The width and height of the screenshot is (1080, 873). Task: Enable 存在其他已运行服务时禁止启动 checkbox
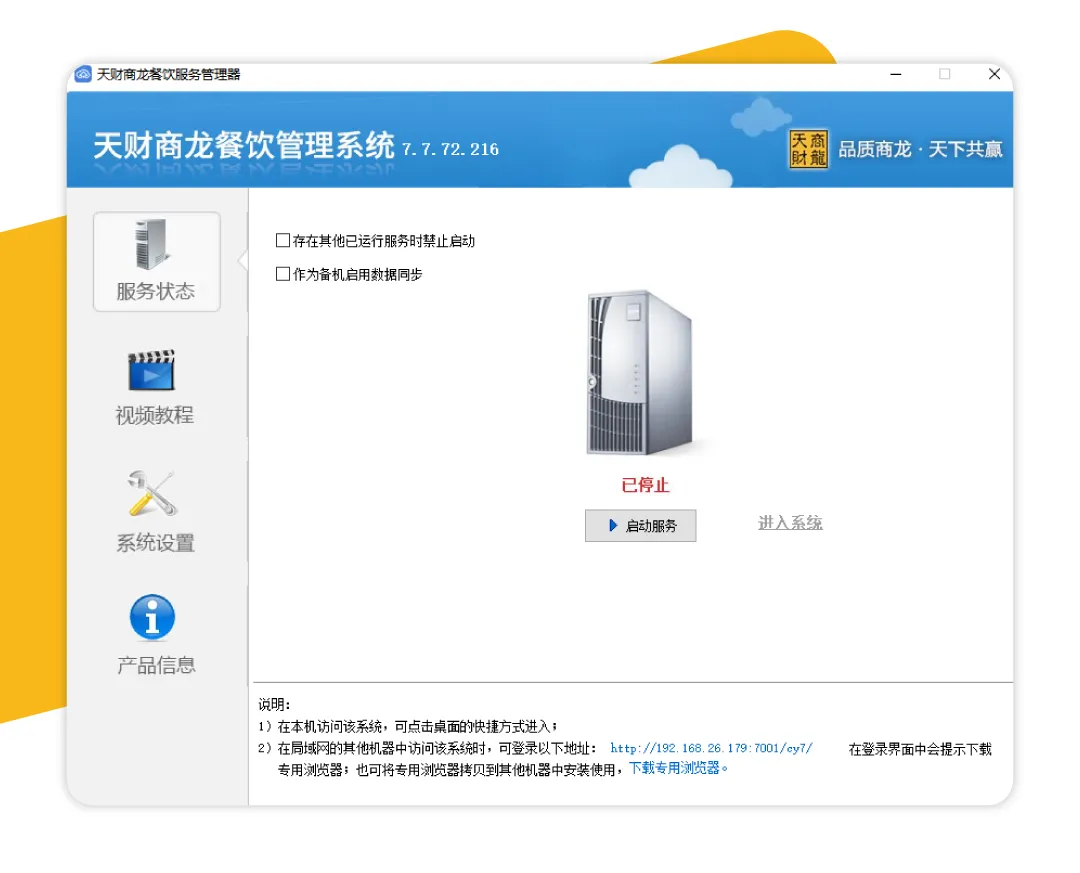coord(282,240)
